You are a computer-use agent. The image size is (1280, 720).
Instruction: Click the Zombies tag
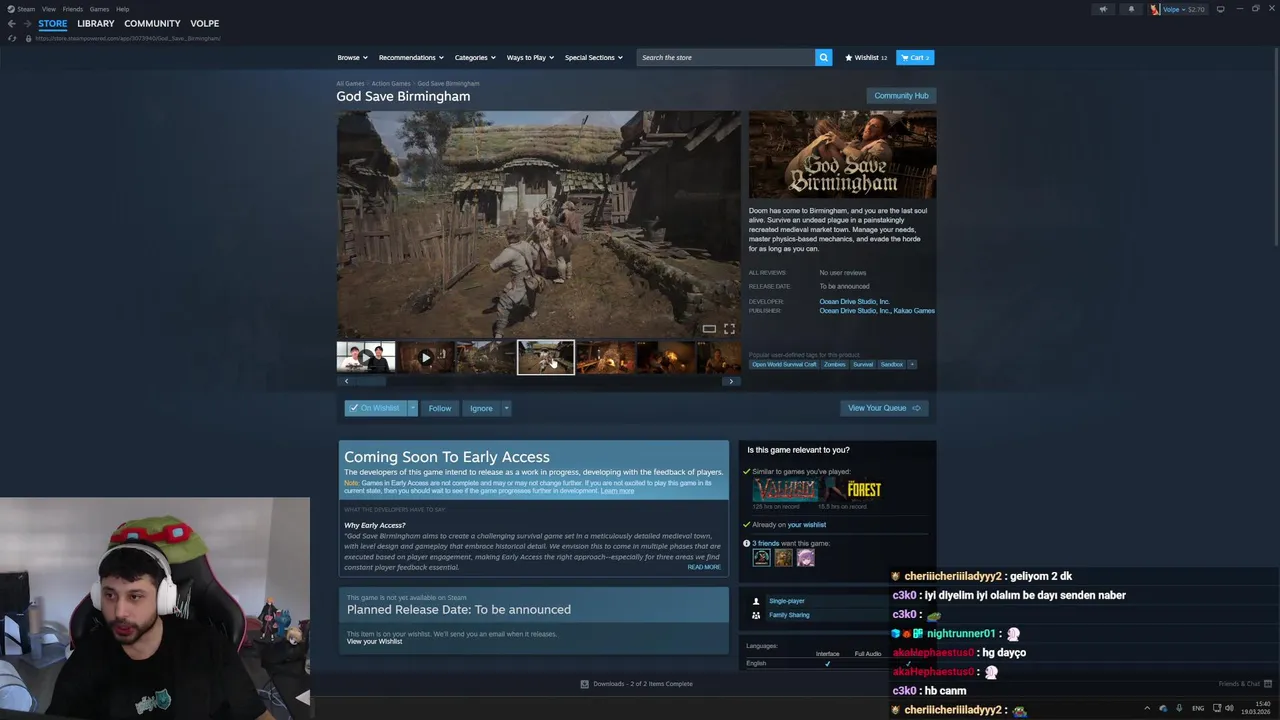pyautogui.click(x=834, y=364)
